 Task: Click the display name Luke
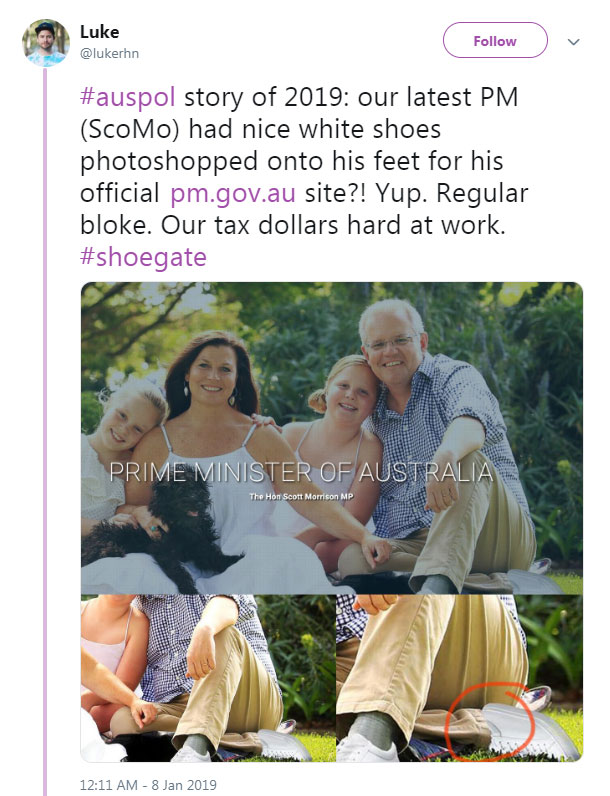click(x=99, y=32)
